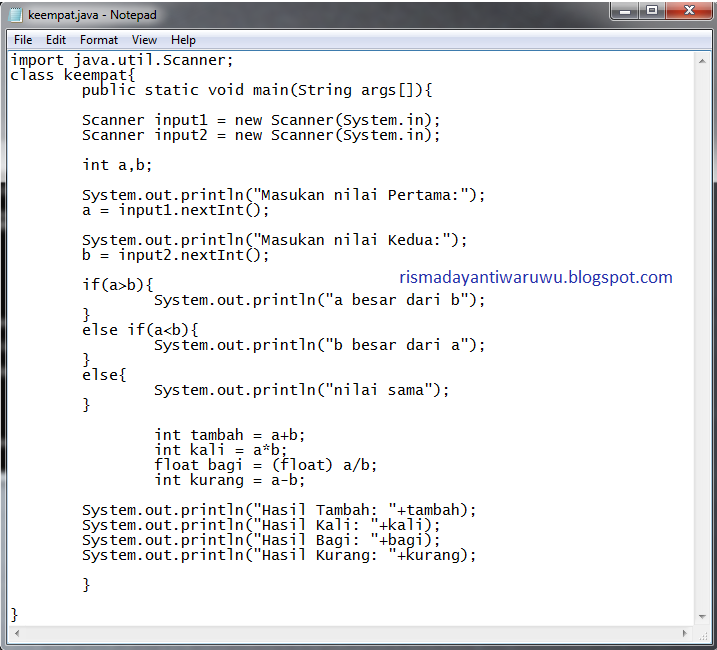Click the 'public static void main' line
The width and height of the screenshot is (717, 650).
257,90
